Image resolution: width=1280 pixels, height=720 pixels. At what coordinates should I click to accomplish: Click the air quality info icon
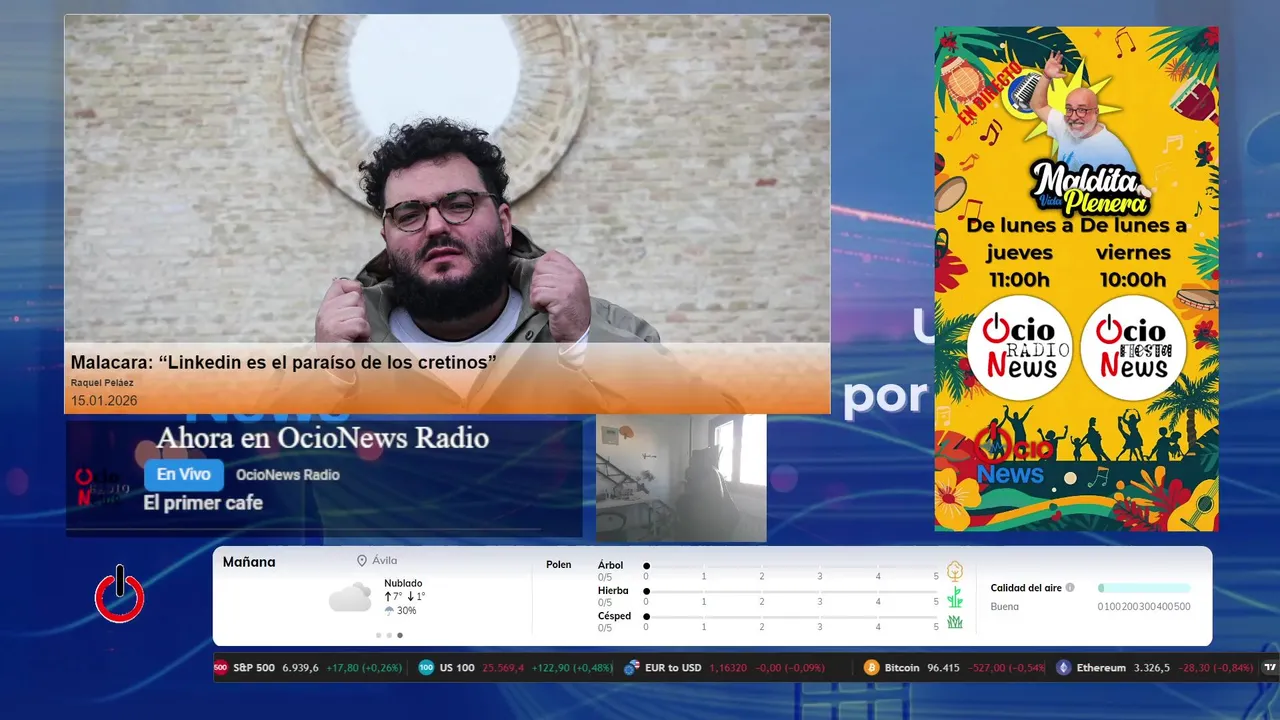[x=1070, y=588]
